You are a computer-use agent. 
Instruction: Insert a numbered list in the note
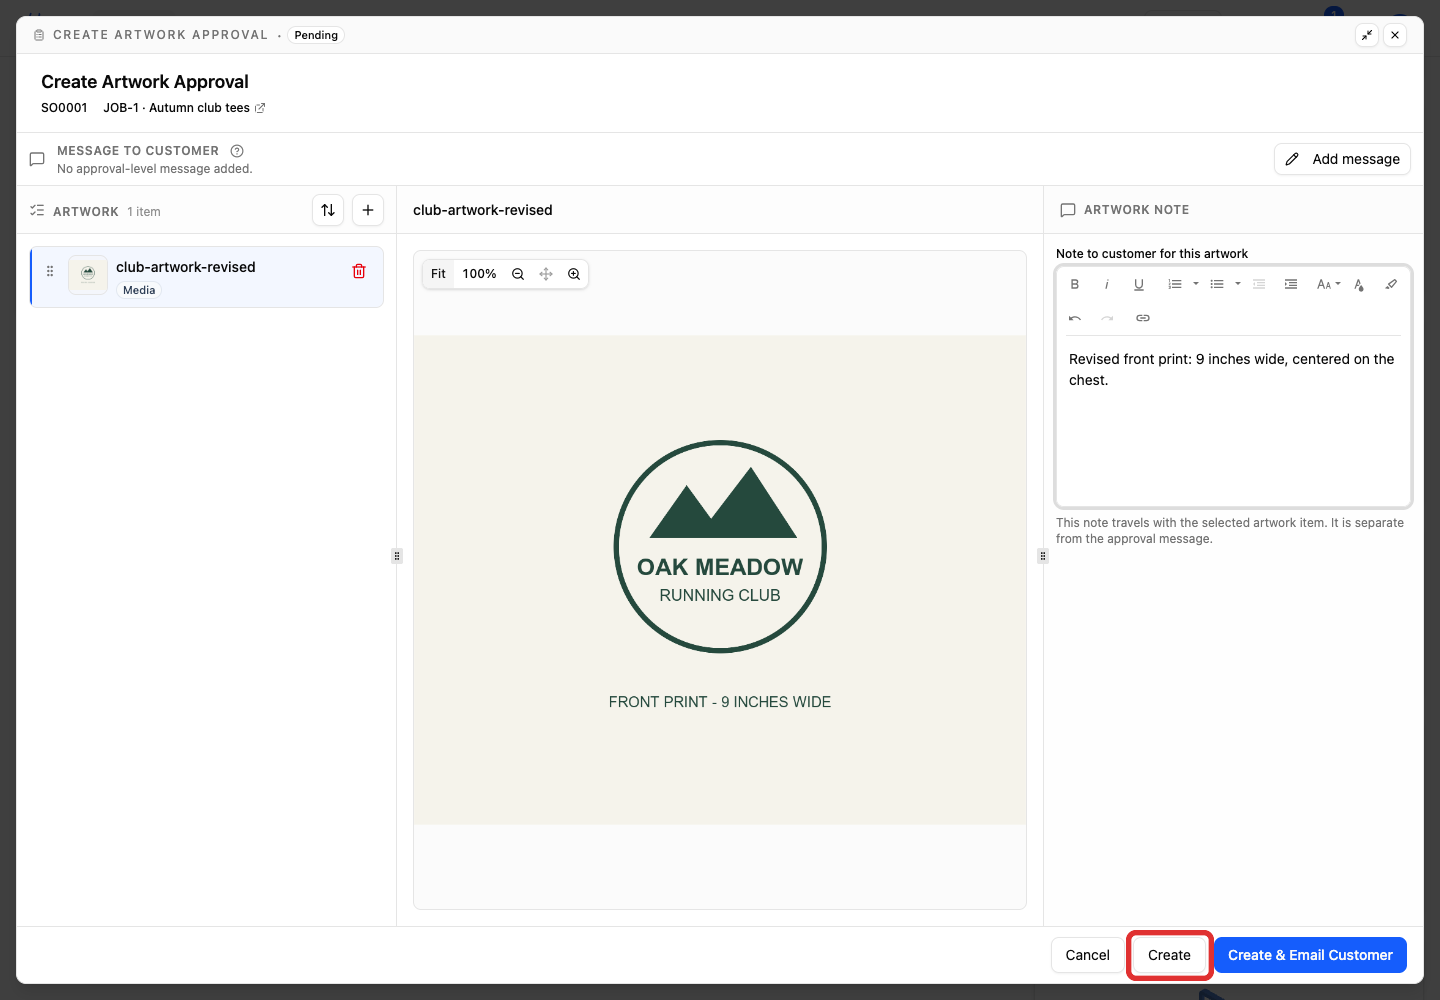pyautogui.click(x=1175, y=284)
